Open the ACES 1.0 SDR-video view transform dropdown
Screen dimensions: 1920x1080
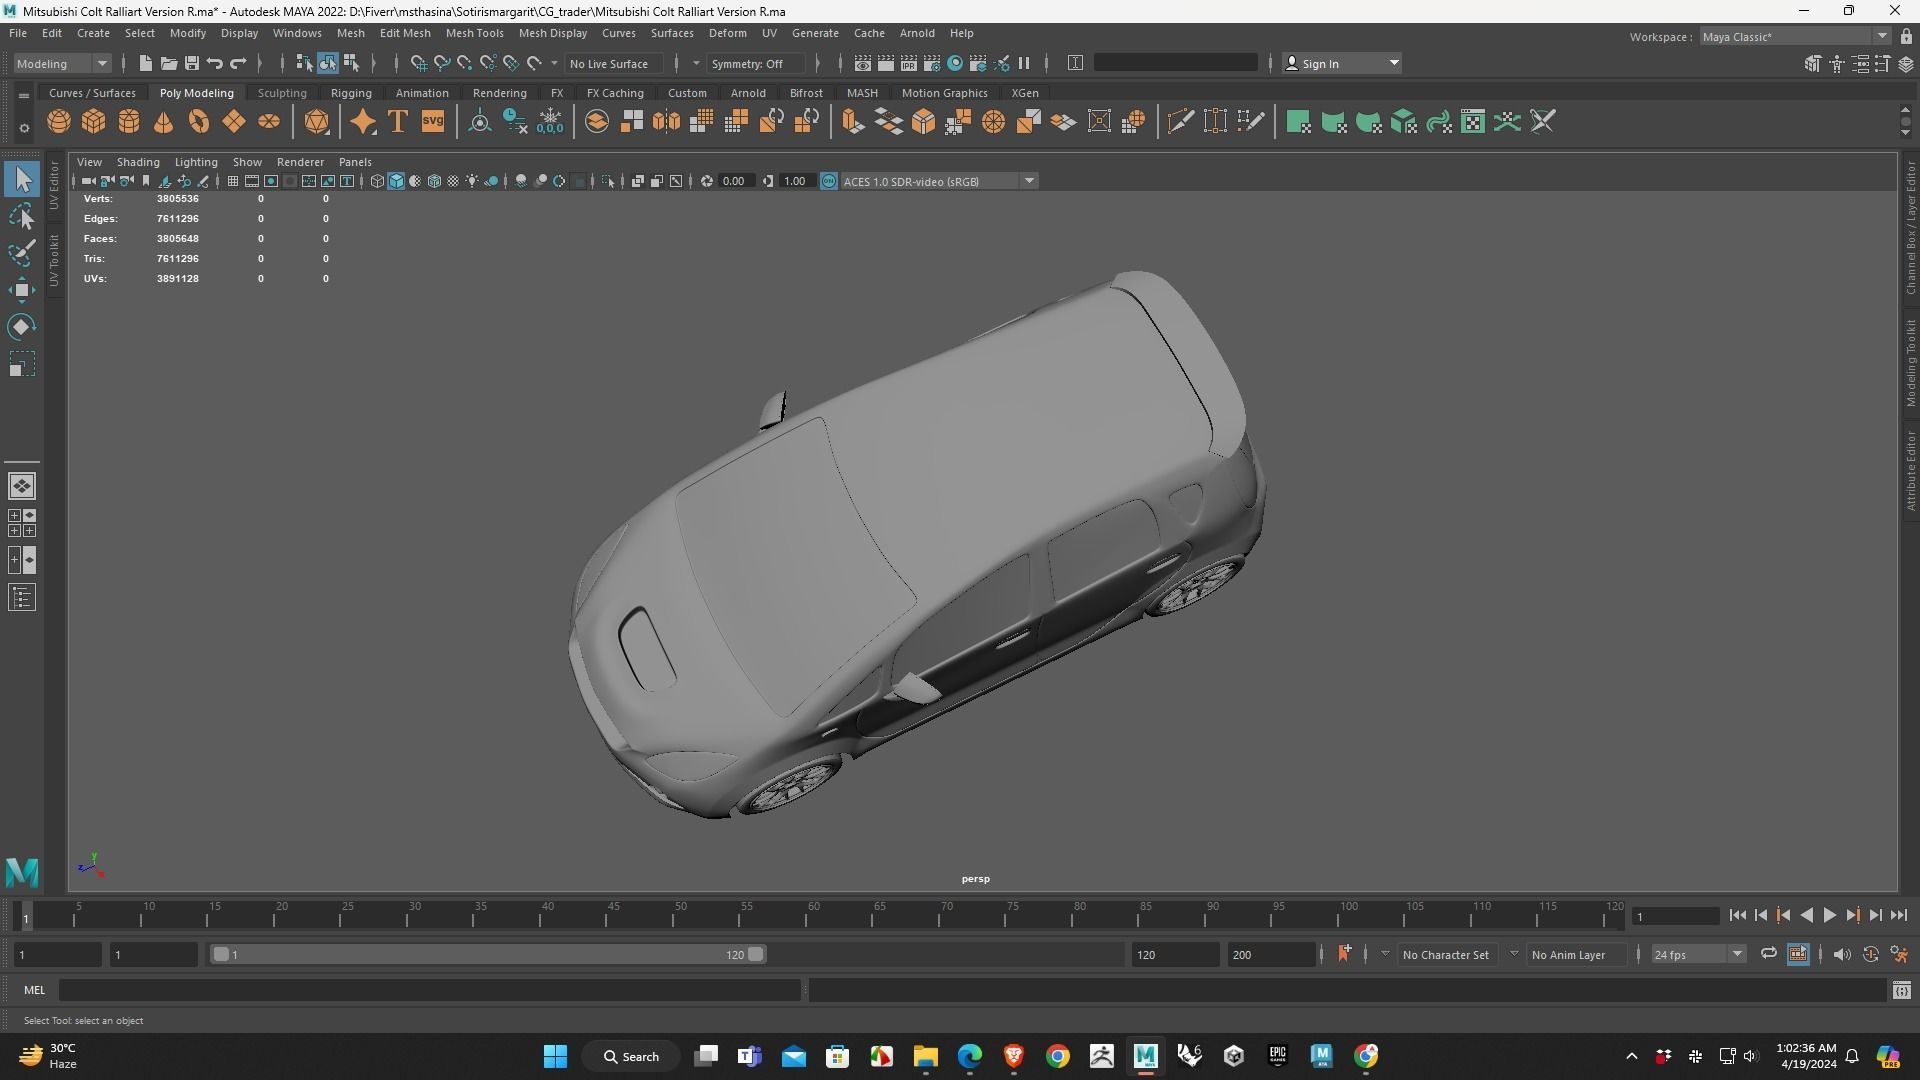[x=939, y=181]
